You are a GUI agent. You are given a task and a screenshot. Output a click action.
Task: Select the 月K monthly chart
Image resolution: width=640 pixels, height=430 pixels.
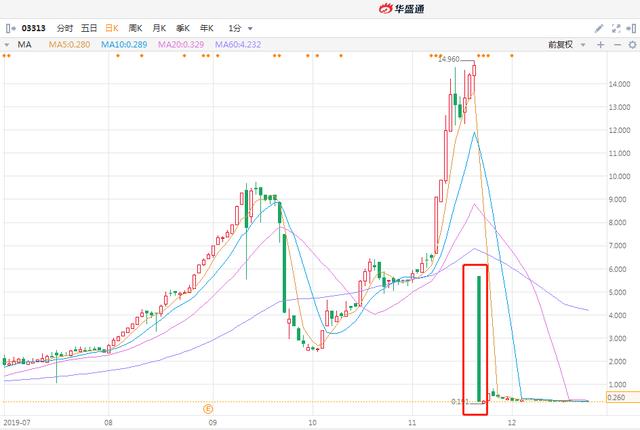[159, 28]
